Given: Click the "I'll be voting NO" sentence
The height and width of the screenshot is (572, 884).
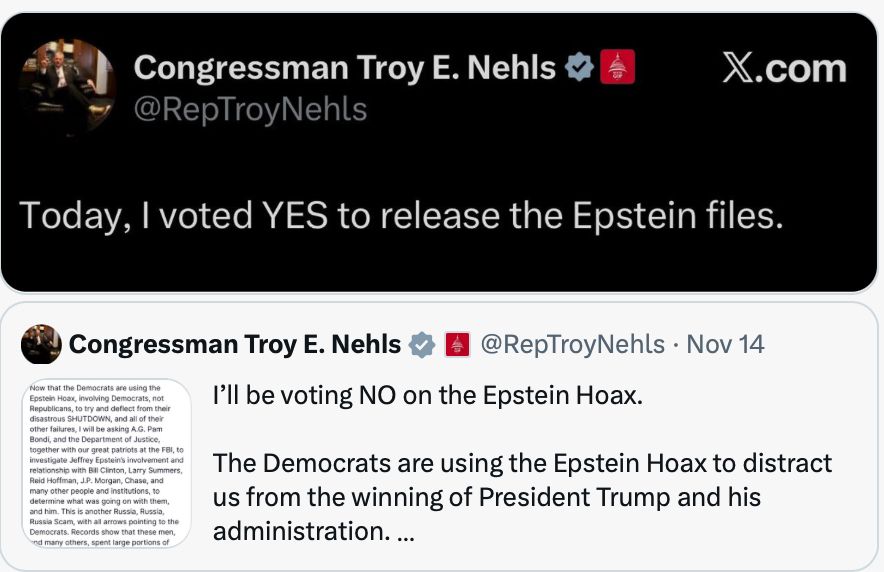Looking at the screenshot, I should (427, 395).
